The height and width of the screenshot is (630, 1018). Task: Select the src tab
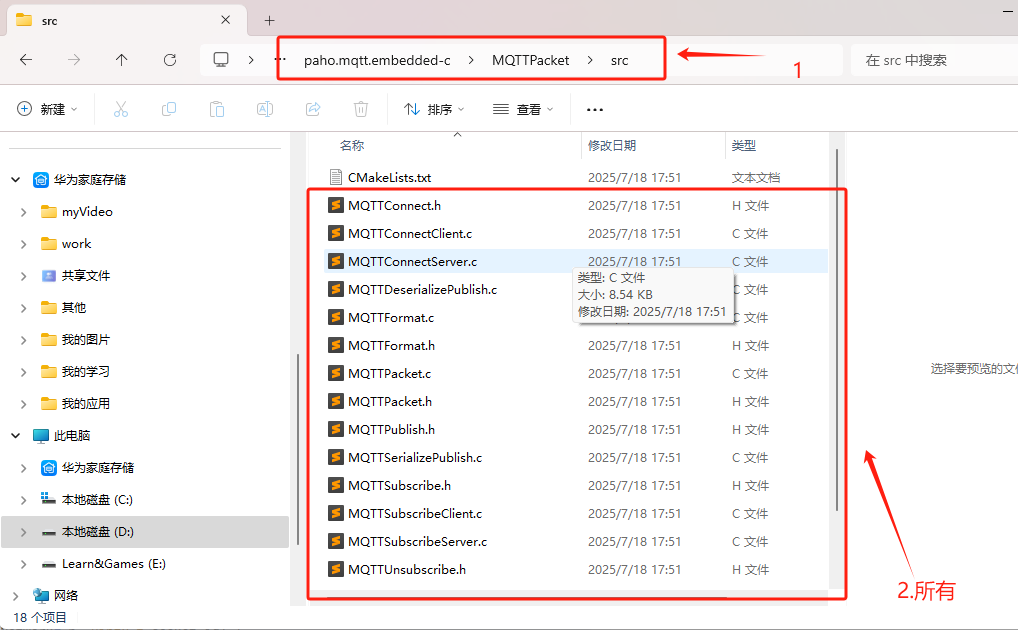[127, 20]
